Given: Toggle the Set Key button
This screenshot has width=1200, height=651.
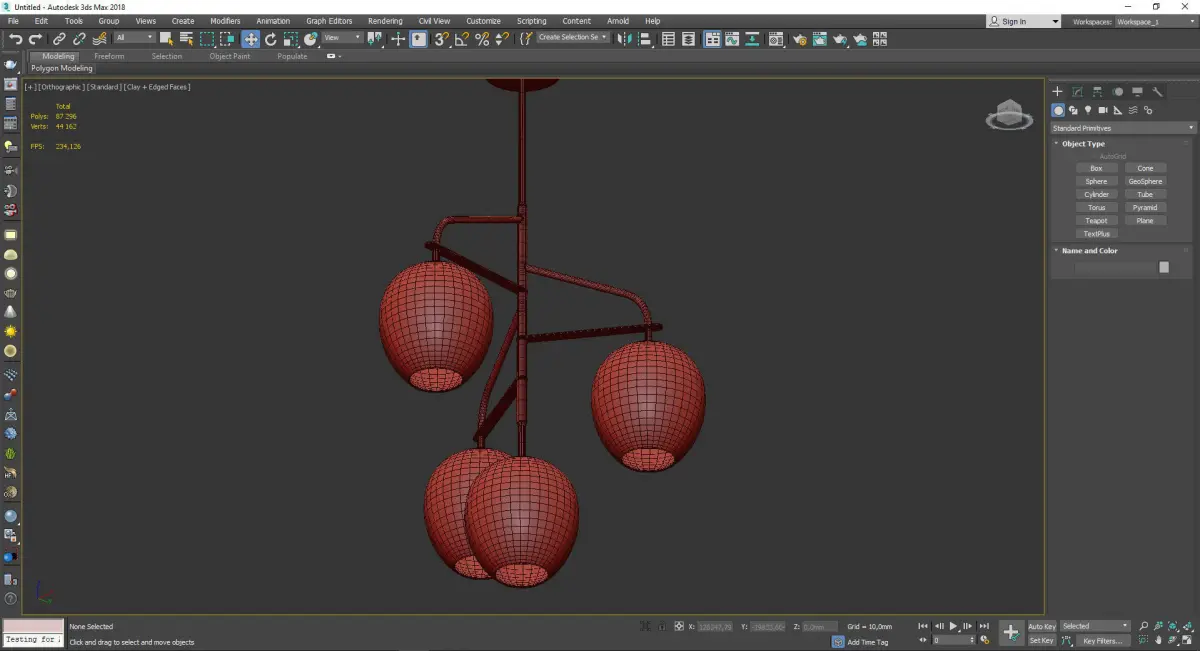Looking at the screenshot, I should coord(1042,640).
